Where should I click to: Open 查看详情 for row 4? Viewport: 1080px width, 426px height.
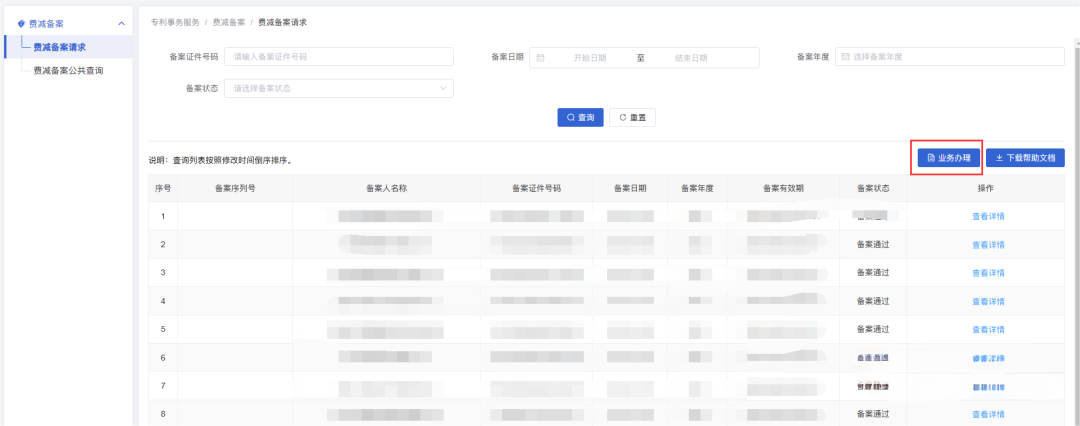click(x=987, y=301)
